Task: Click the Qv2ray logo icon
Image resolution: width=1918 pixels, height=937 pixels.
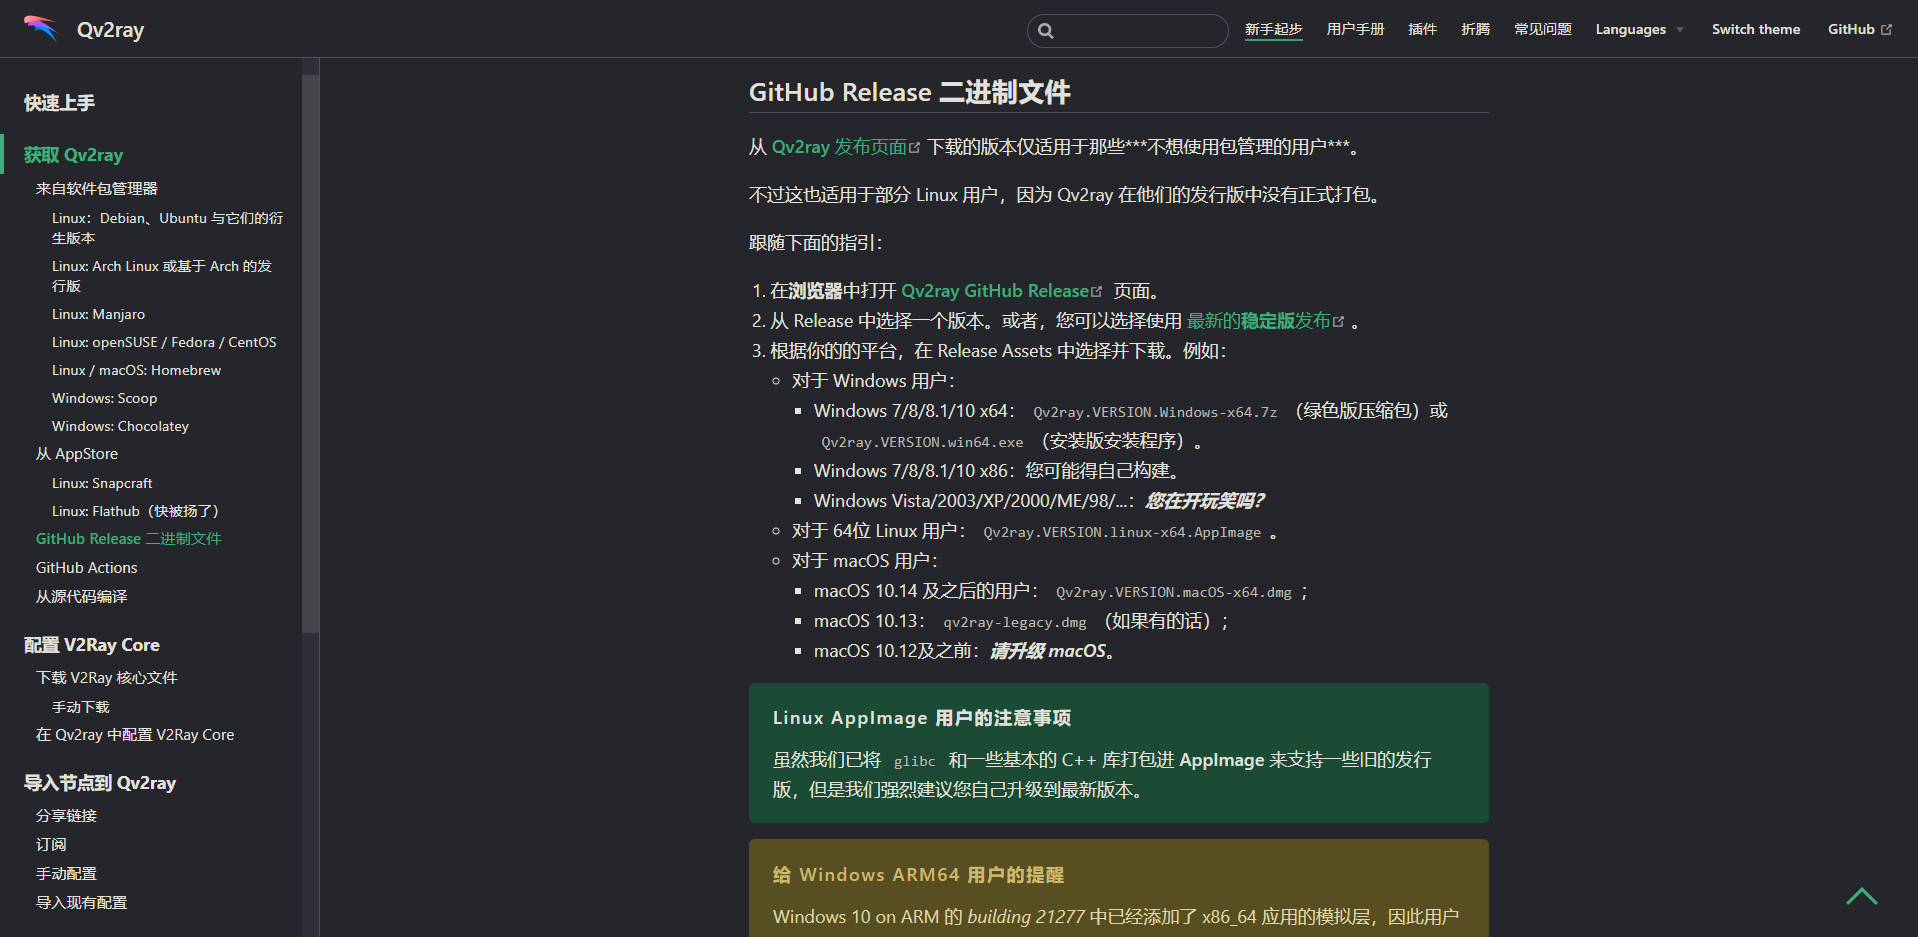Action: click(40, 28)
